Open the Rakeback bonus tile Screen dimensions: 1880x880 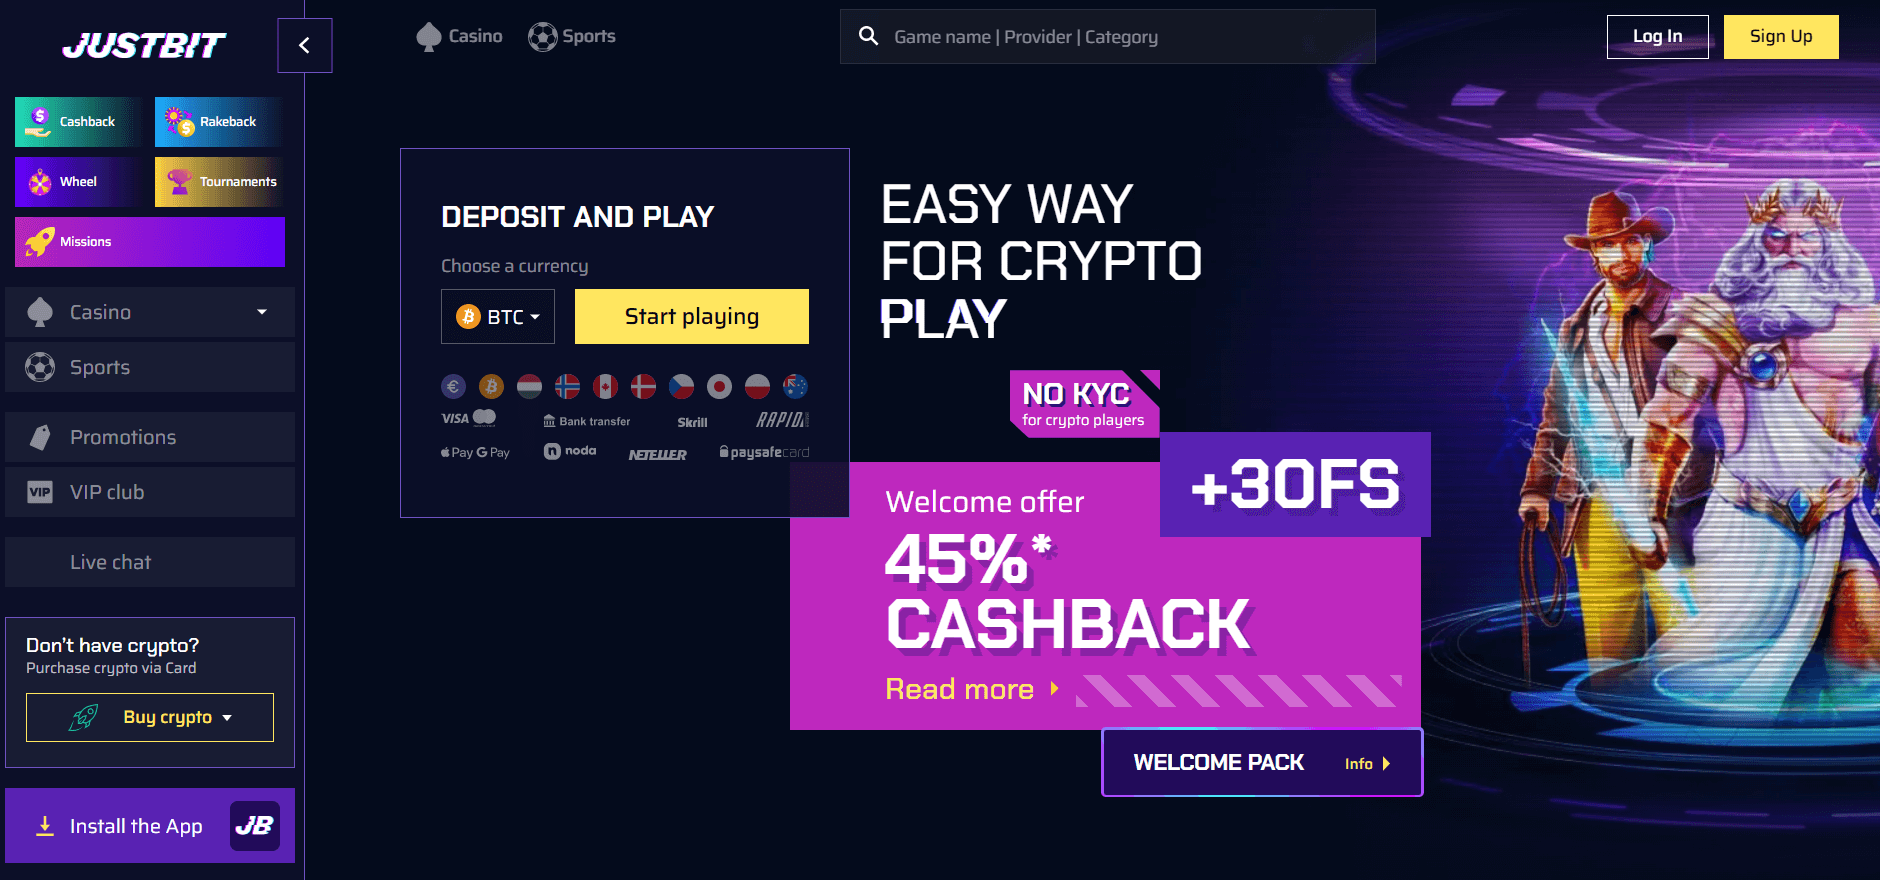(x=219, y=122)
